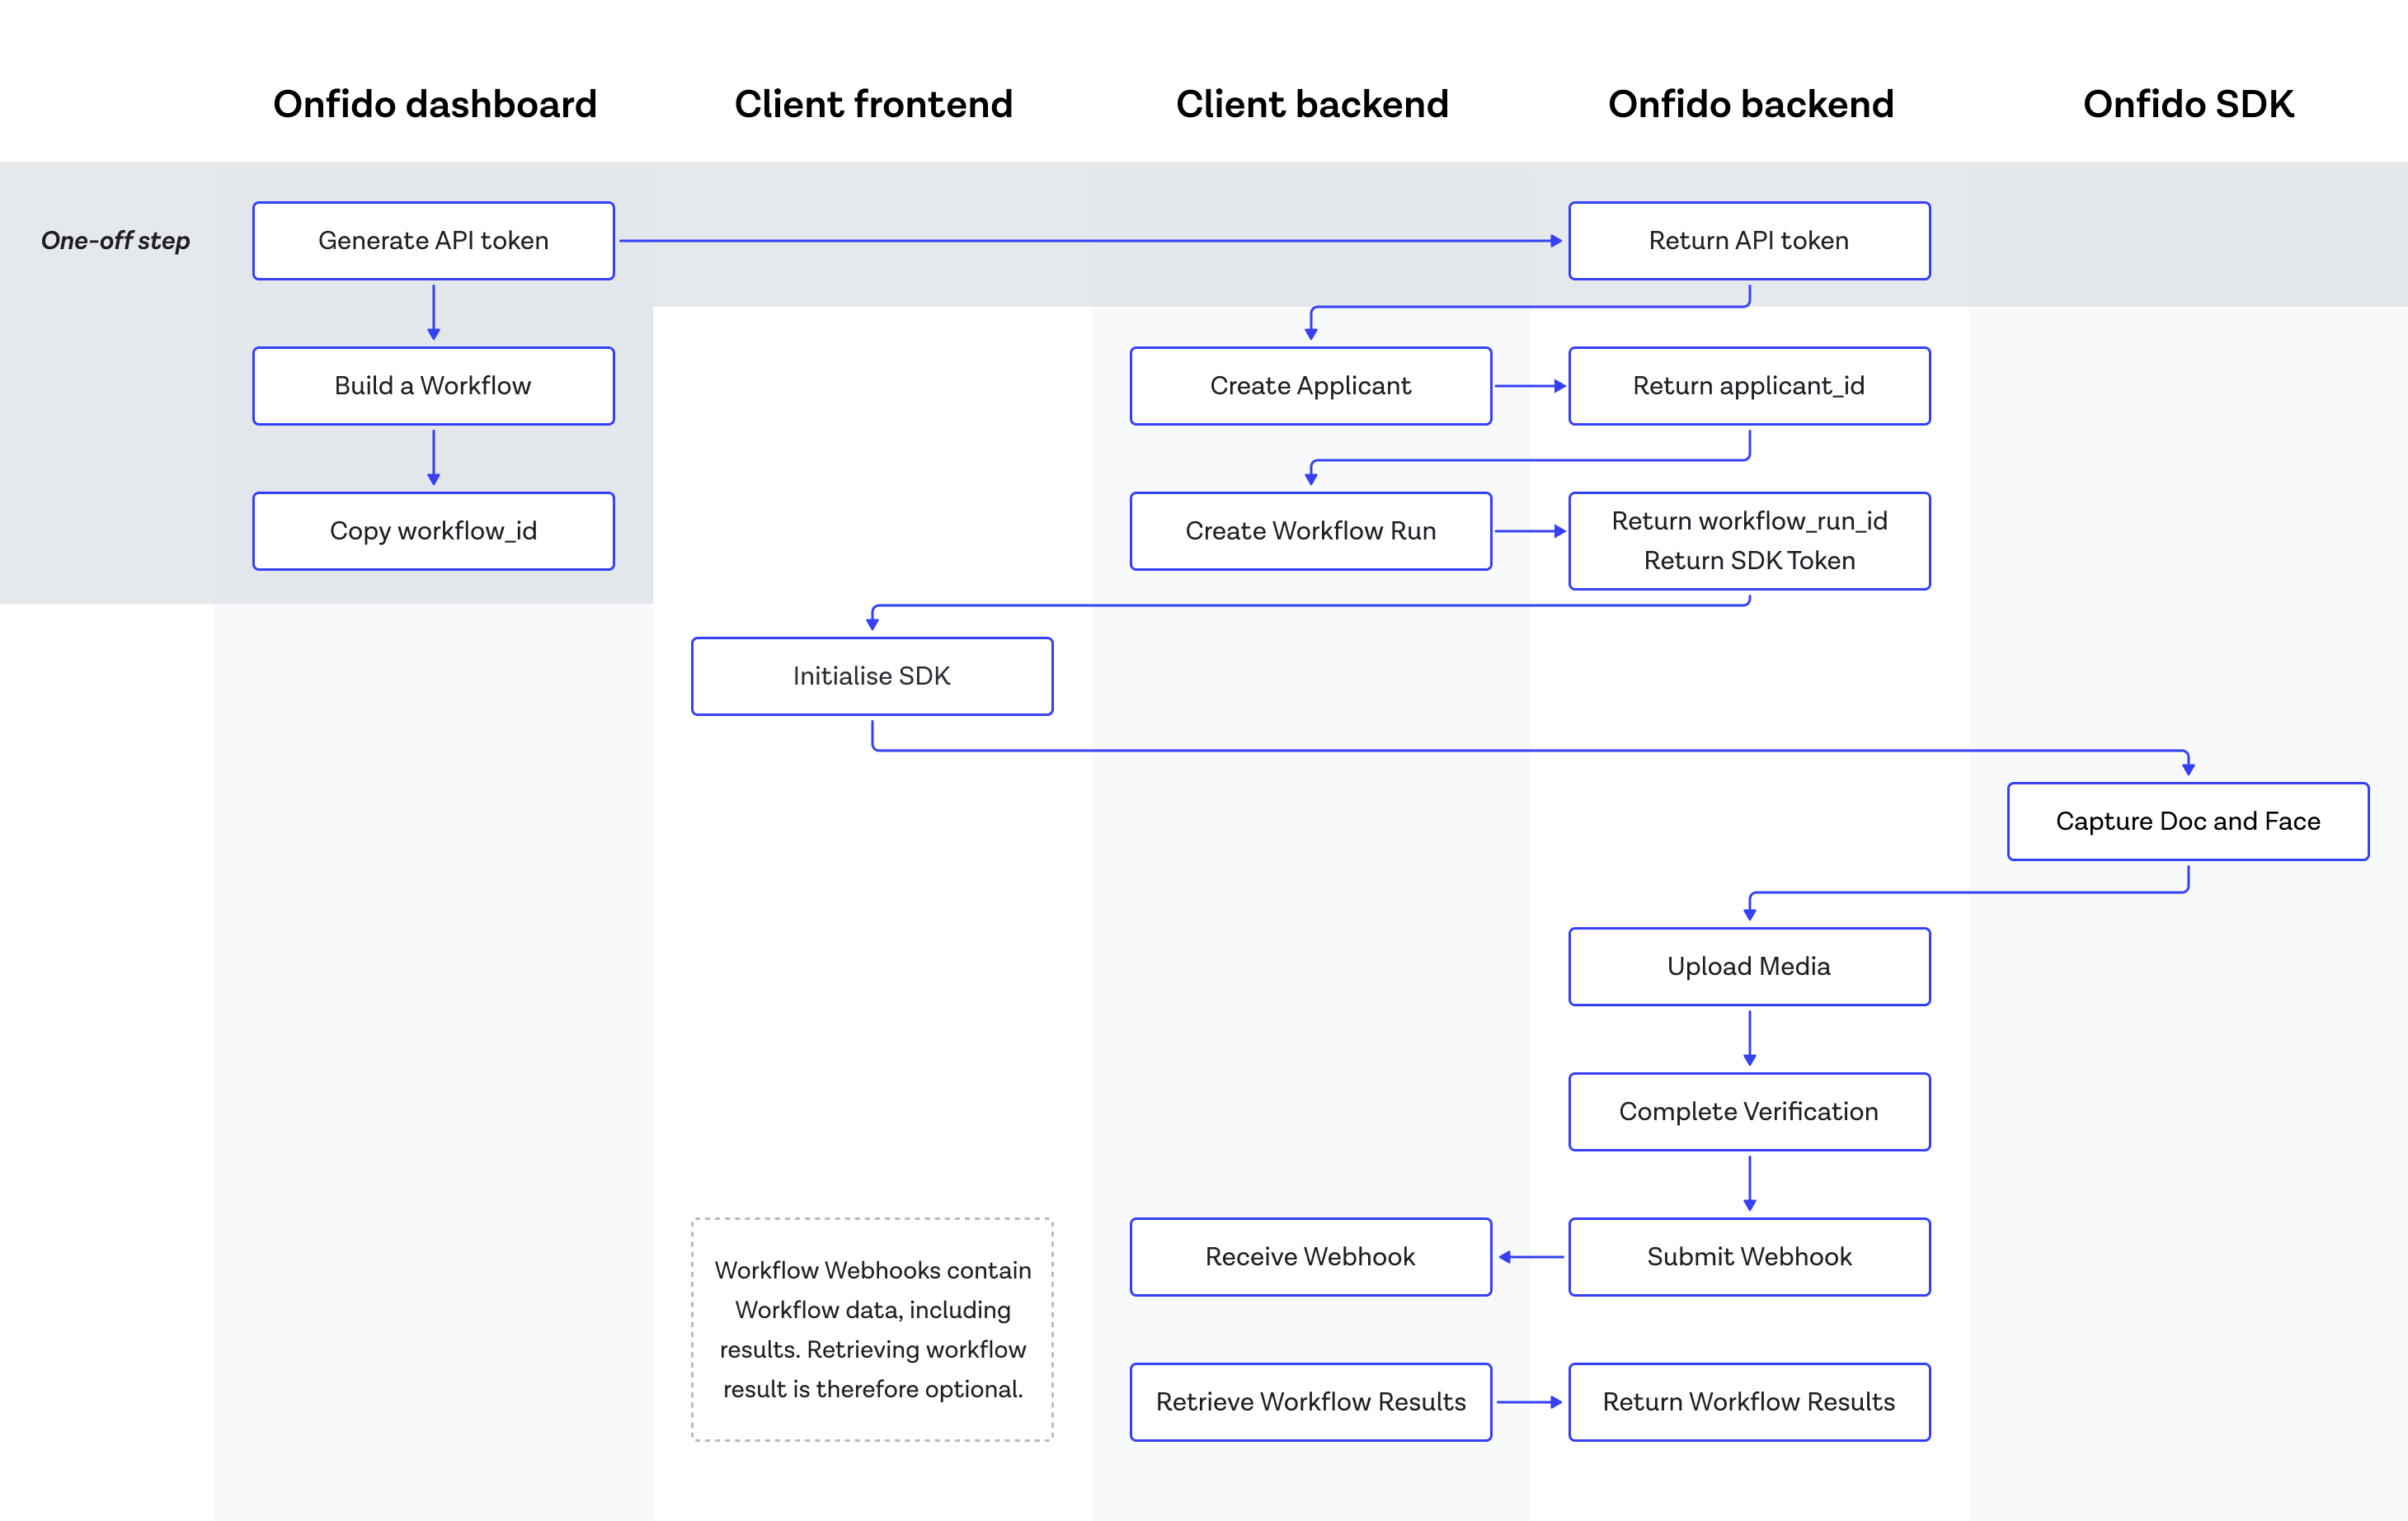Select the Capture Doc and Face box
Image resolution: width=2408 pixels, height=1521 pixels.
[x=2188, y=821]
